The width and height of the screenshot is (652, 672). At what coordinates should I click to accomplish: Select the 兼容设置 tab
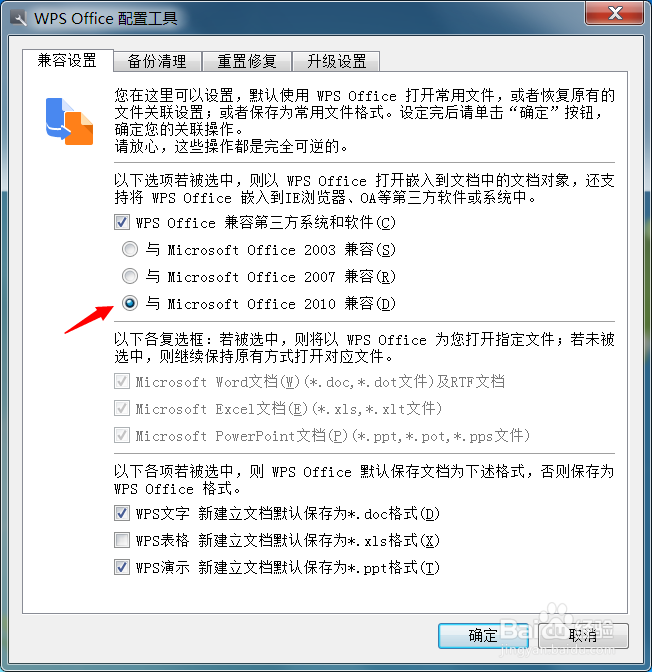pyautogui.click(x=67, y=60)
